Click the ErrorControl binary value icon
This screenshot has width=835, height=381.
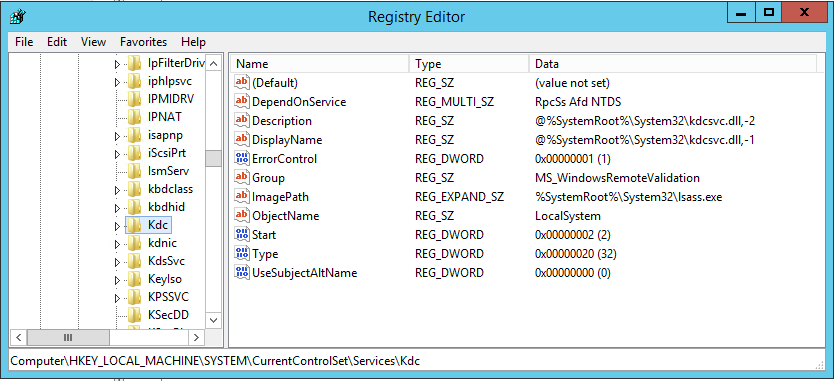click(x=242, y=159)
